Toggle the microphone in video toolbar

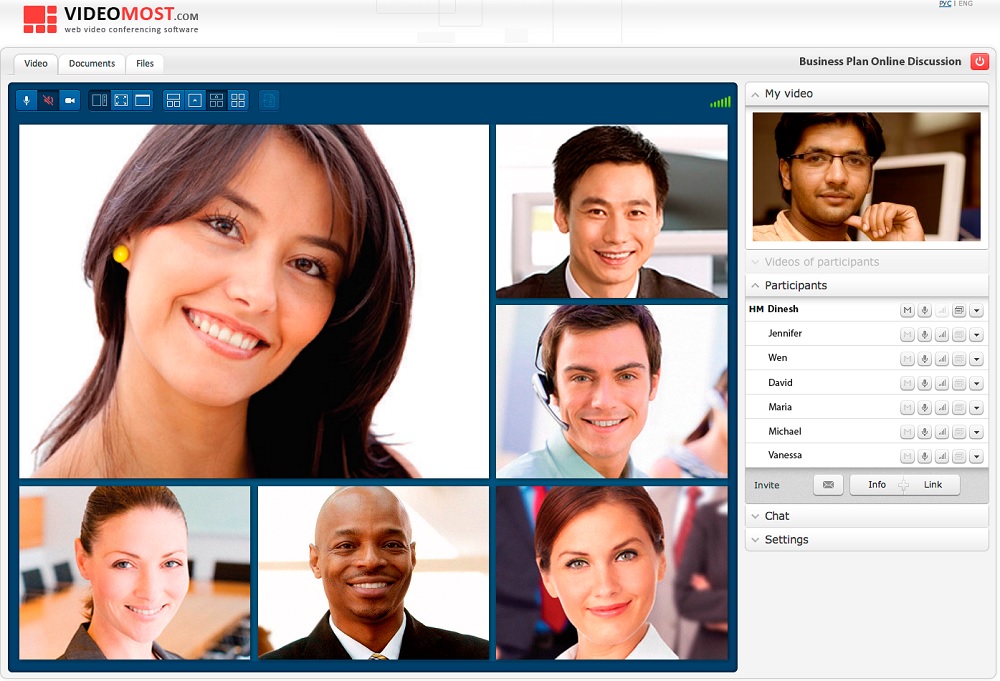point(27,100)
